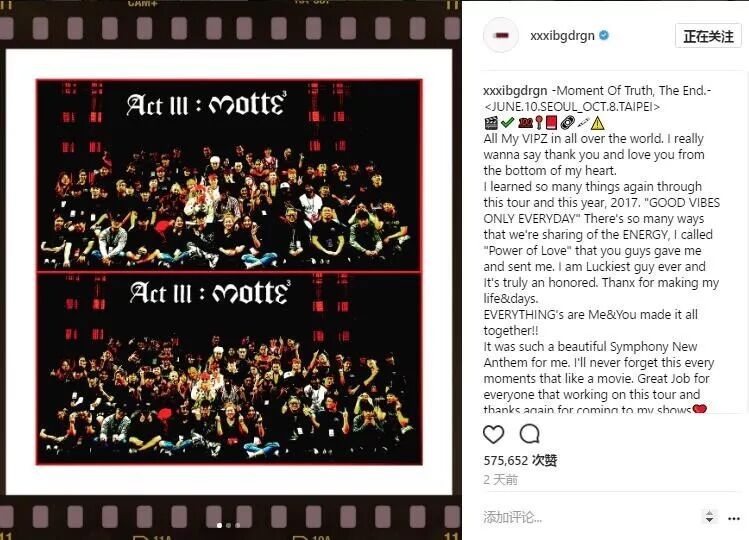749x540 pixels.
Task: Open more options three-dot menu
Action: pyautogui.click(x=734, y=518)
